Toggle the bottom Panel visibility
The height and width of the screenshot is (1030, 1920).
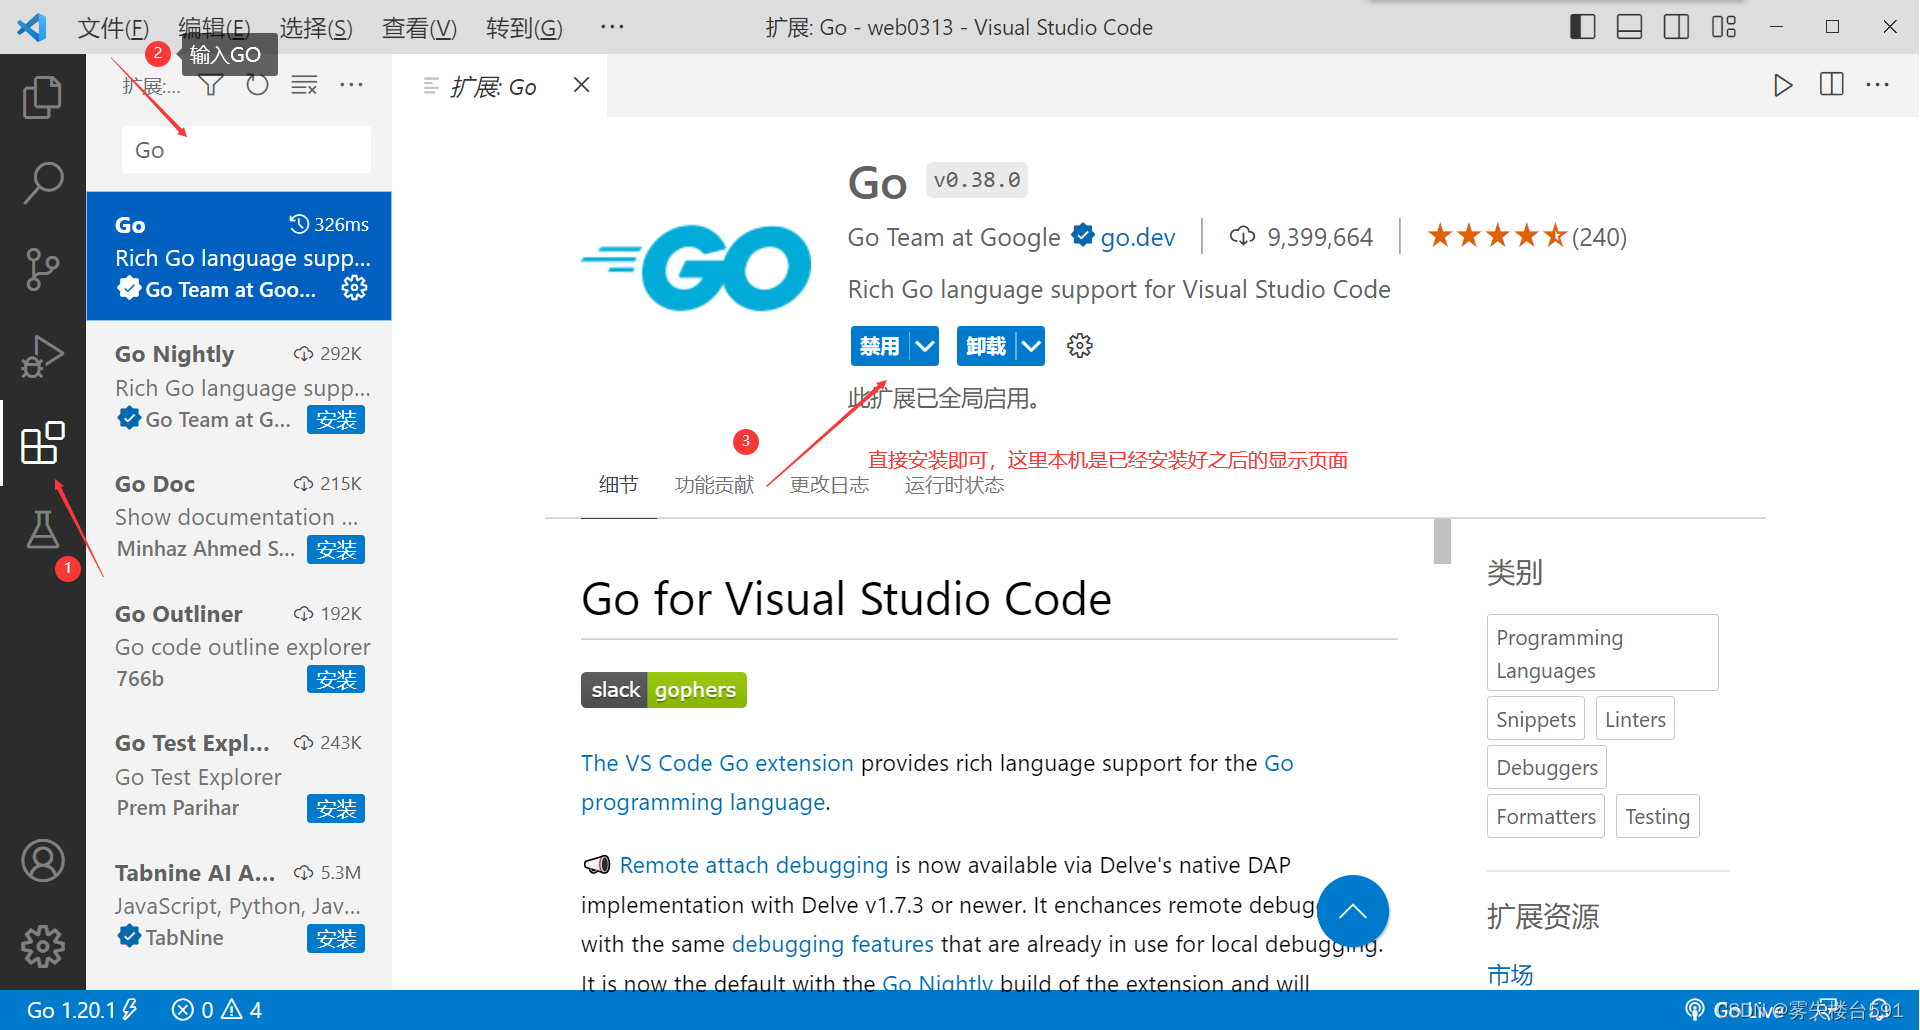click(x=1629, y=27)
